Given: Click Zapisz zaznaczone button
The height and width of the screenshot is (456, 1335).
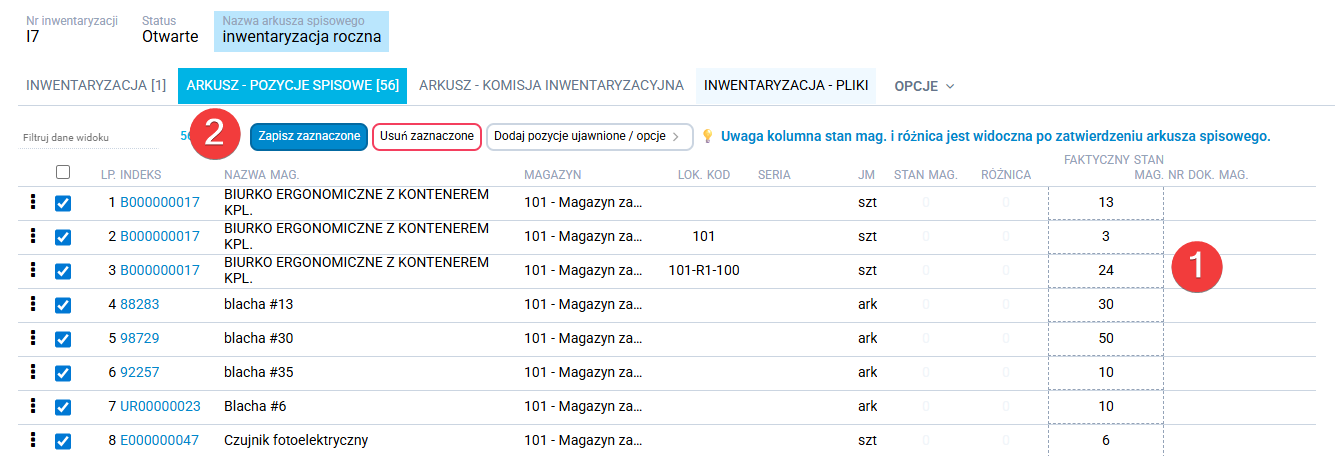Looking at the screenshot, I should pos(309,136).
